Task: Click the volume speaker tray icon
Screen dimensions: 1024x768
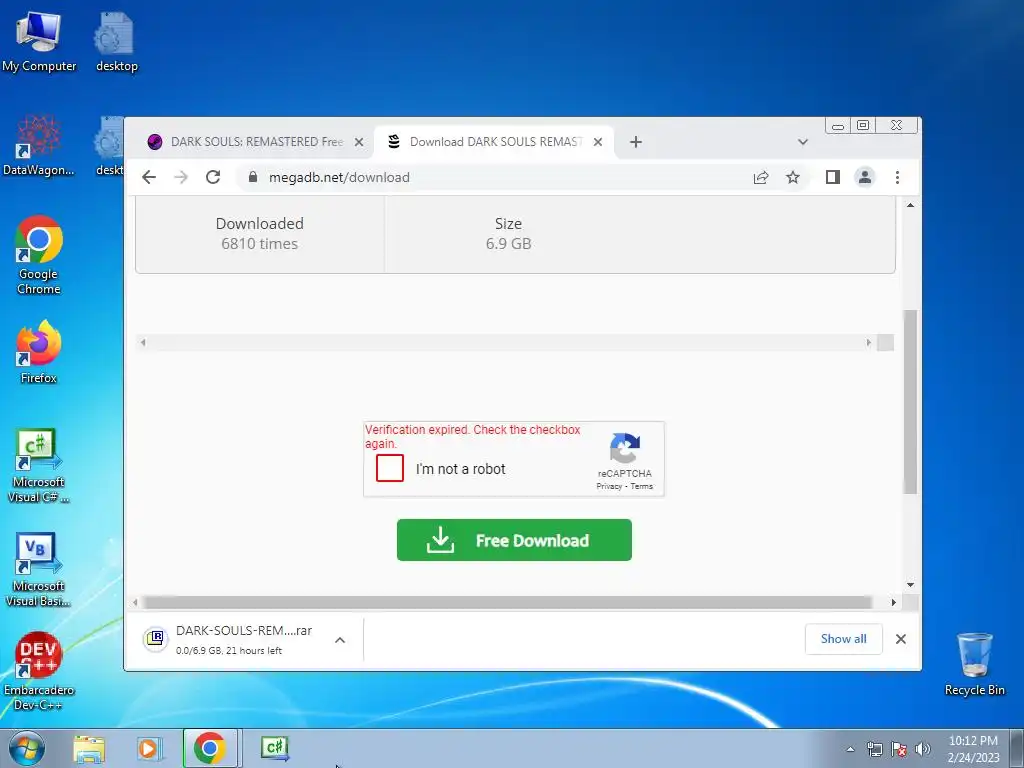Action: [923, 749]
